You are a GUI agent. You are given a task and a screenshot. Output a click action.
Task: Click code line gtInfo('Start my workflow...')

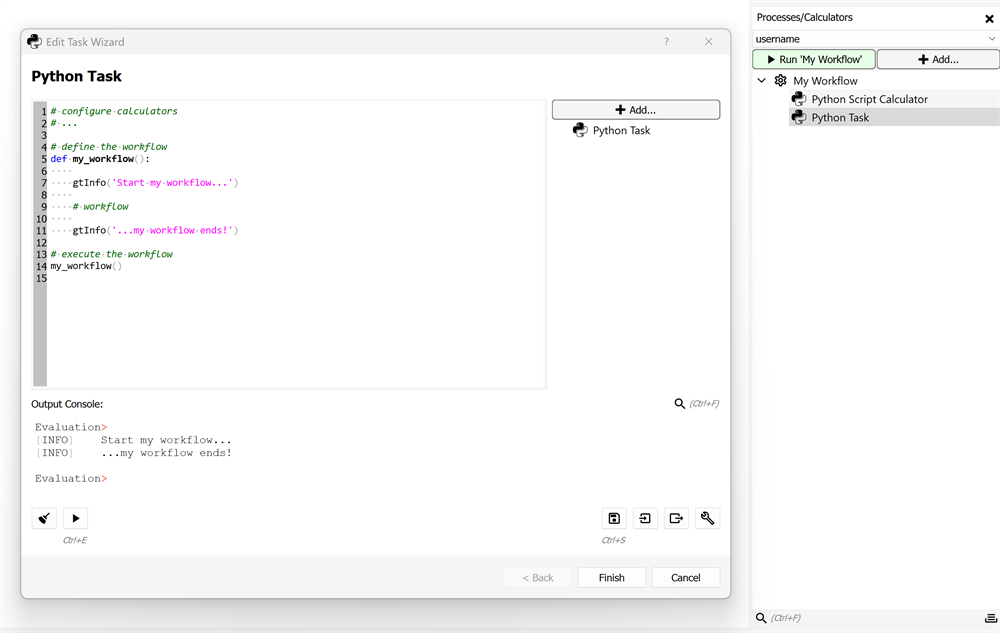tap(155, 182)
